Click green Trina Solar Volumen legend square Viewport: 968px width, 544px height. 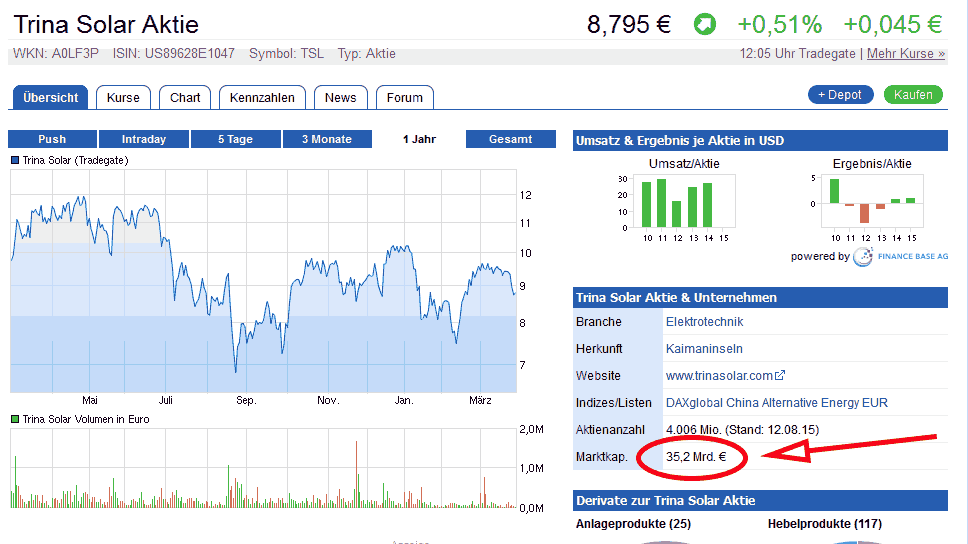coord(15,419)
